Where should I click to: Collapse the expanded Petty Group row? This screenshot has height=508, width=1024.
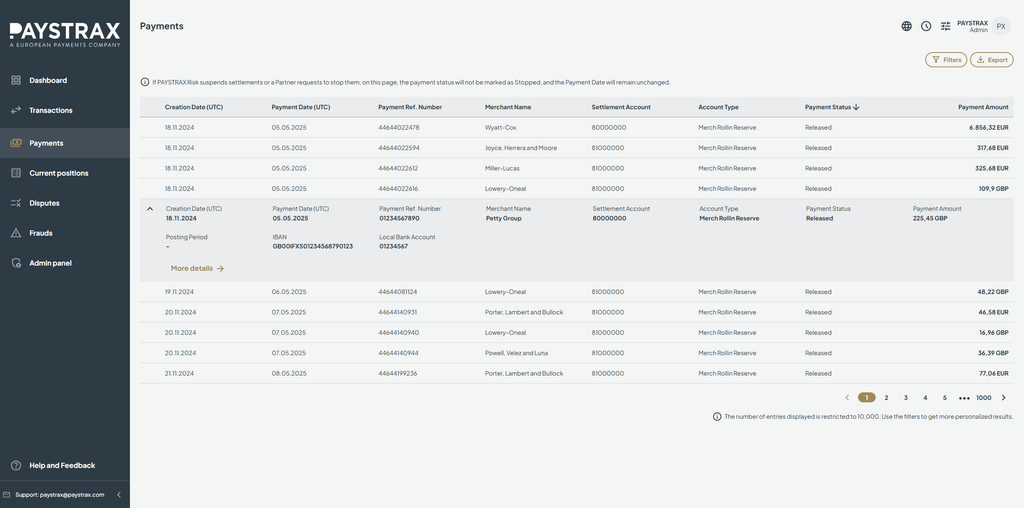[x=150, y=209]
